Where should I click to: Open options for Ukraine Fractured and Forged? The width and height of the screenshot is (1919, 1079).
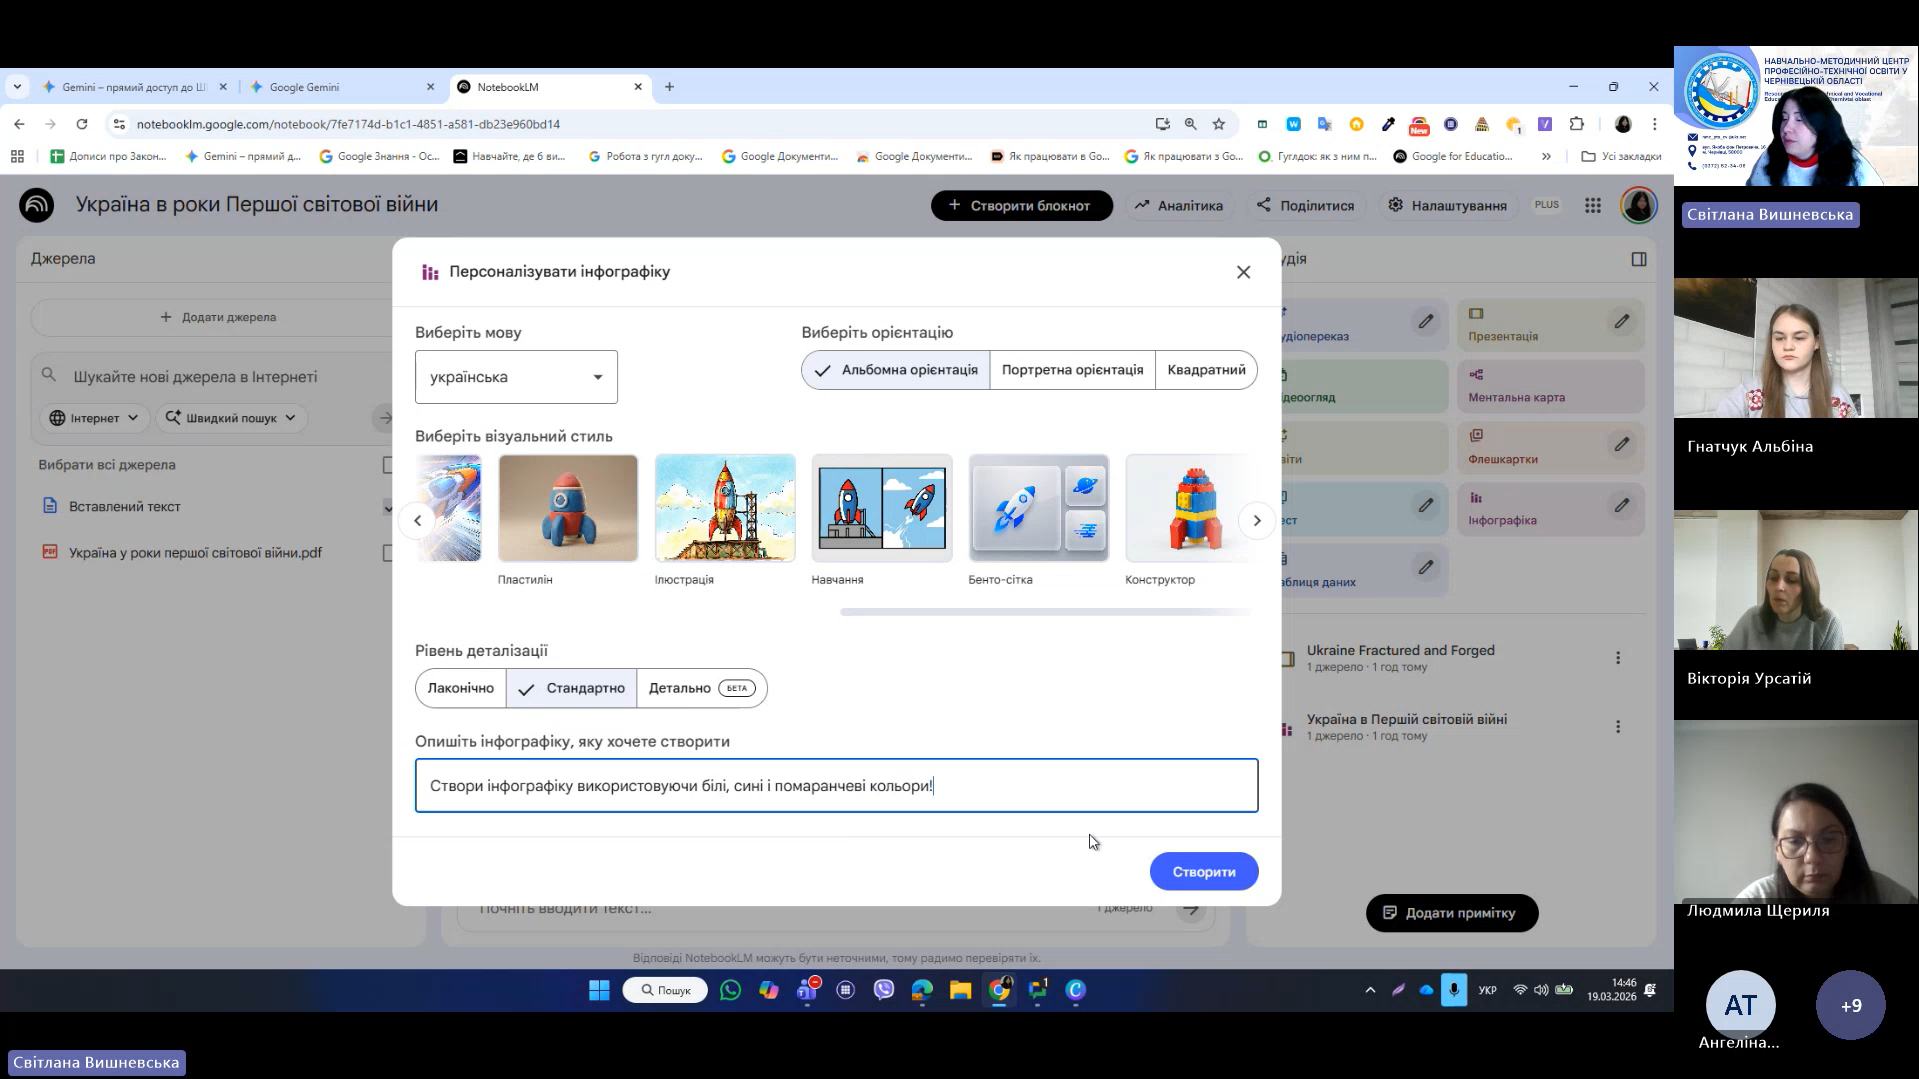pyautogui.click(x=1617, y=658)
